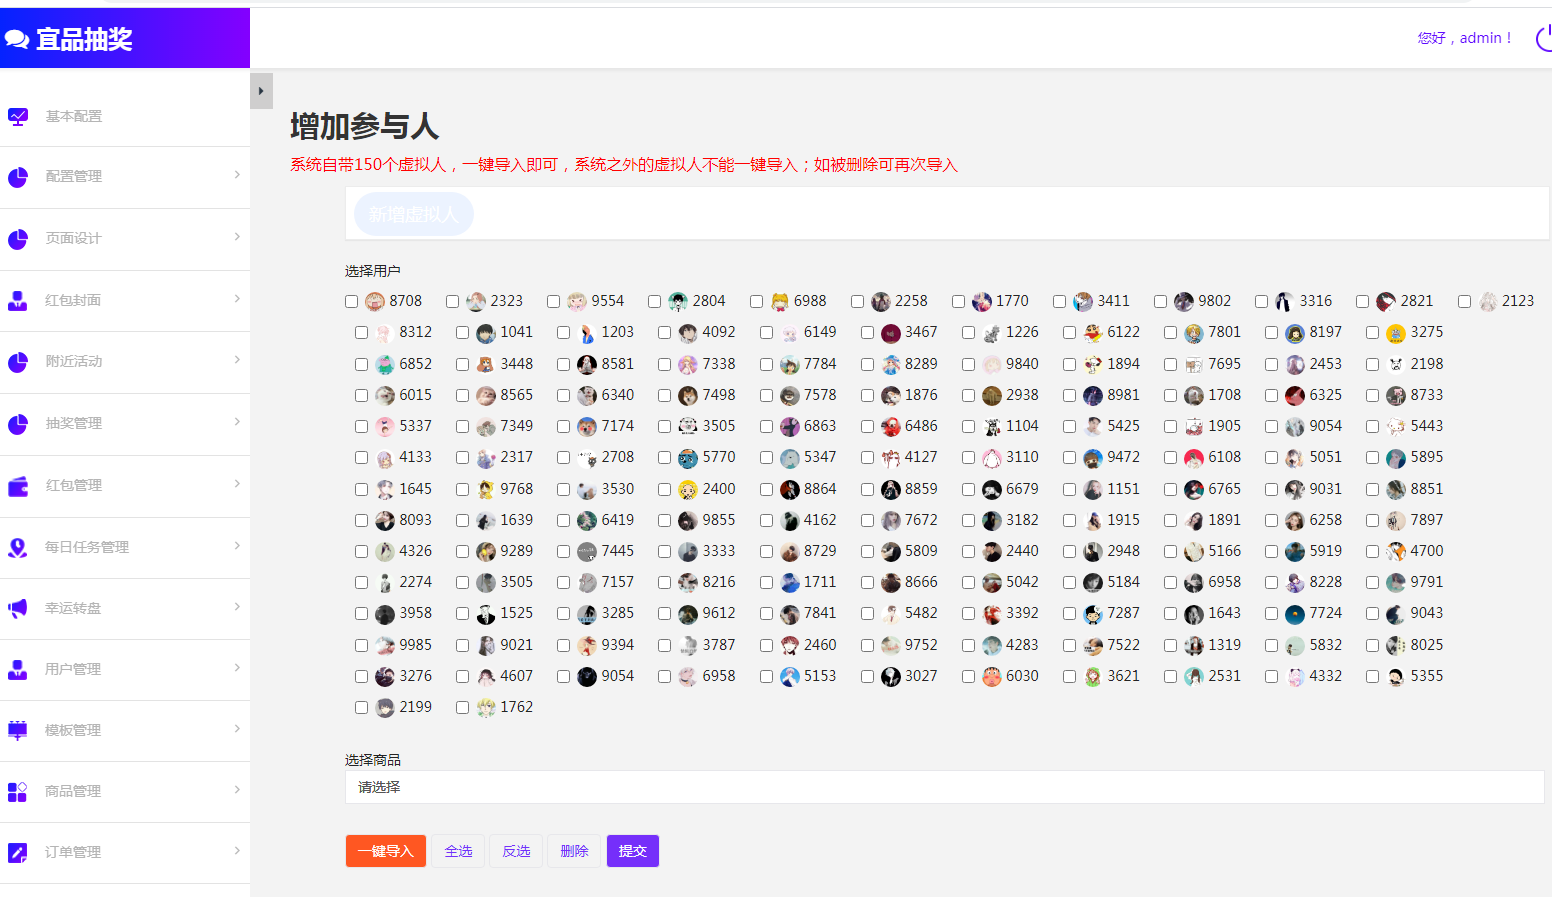Screen dimensions: 1552x897
Task: Check the box for user 2323
Action: pos(452,302)
